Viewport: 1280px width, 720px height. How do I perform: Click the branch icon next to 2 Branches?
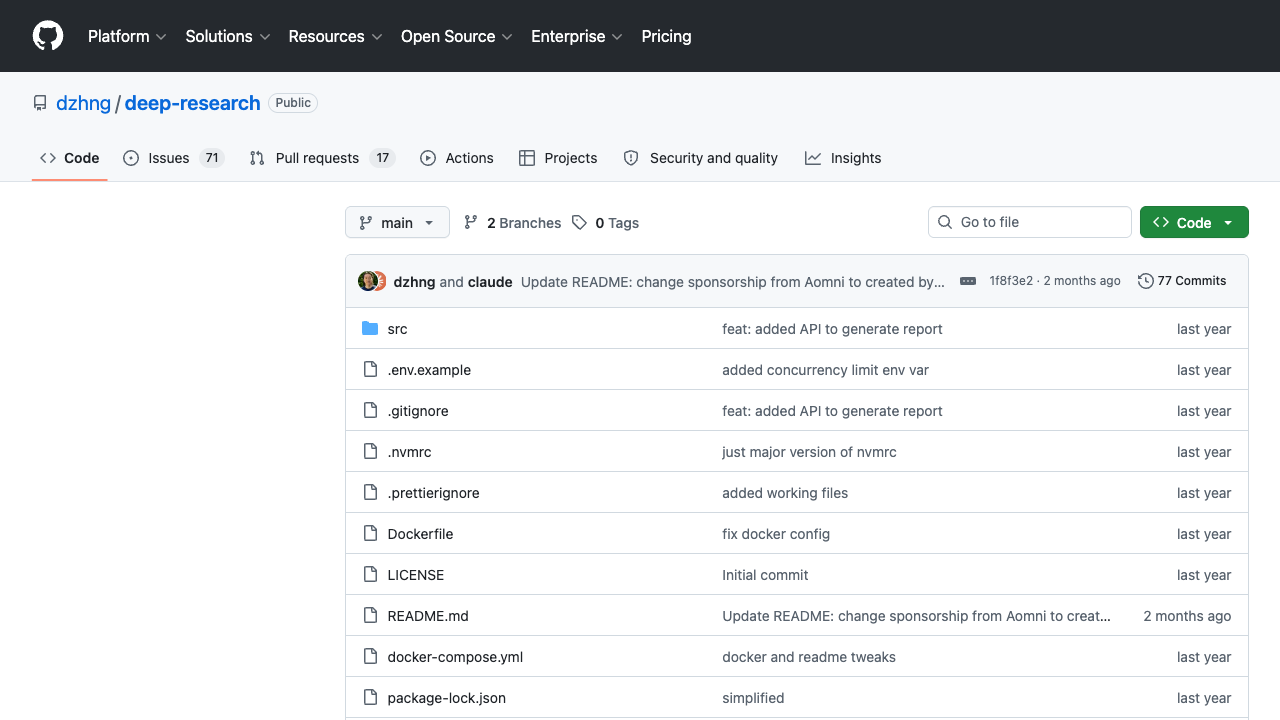click(471, 223)
